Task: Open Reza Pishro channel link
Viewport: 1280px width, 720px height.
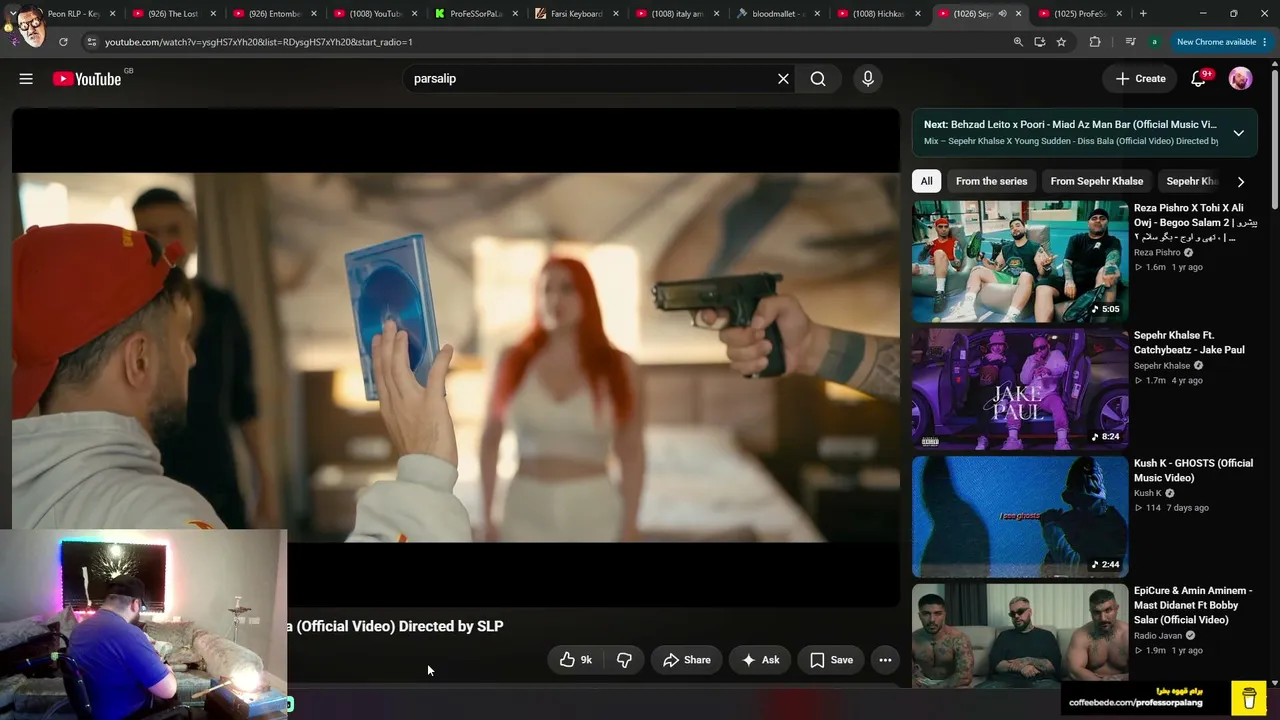Action: [x=1157, y=253]
